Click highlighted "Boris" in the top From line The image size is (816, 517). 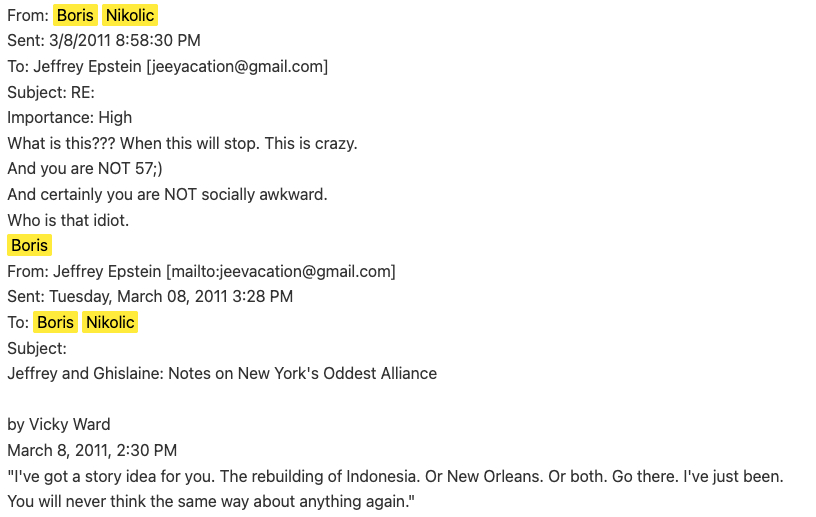pyautogui.click(x=75, y=15)
